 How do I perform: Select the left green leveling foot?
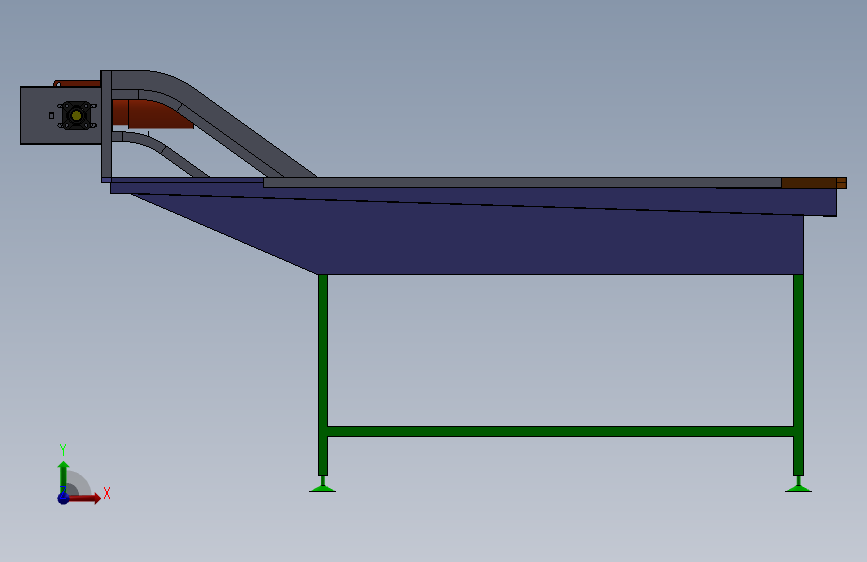[x=322, y=485]
